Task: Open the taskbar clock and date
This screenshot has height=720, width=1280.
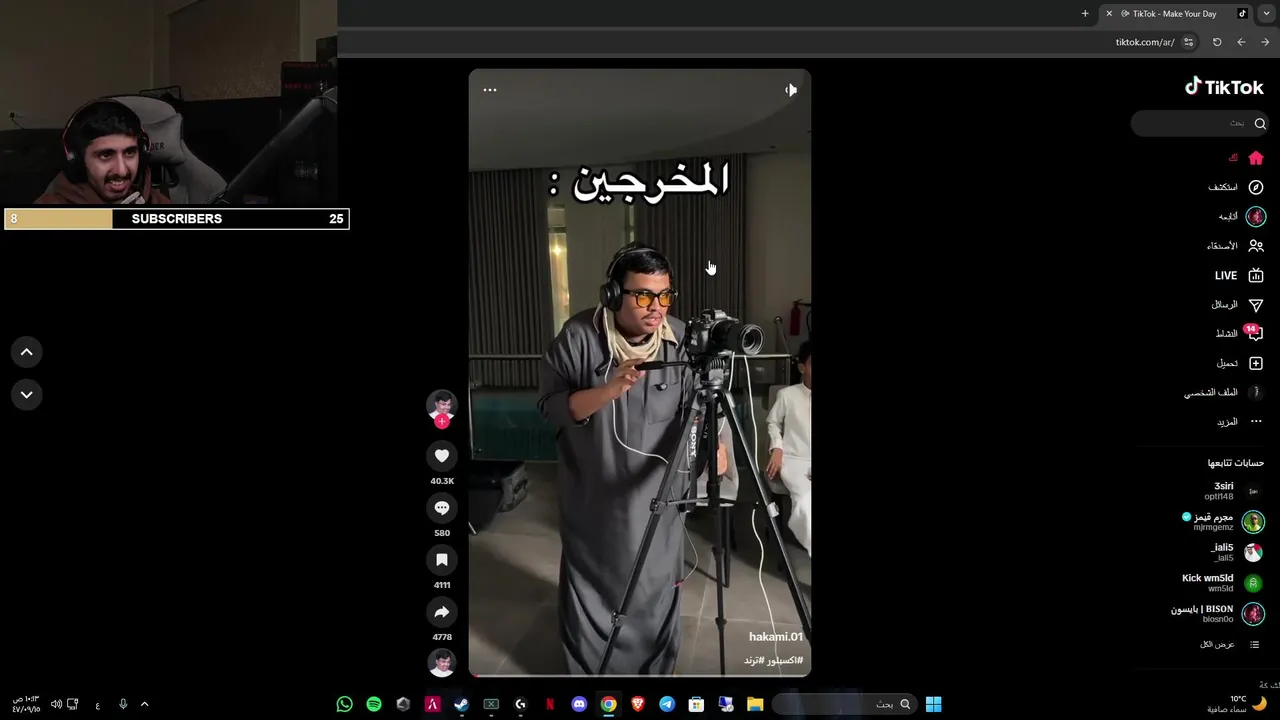Action: (26, 704)
